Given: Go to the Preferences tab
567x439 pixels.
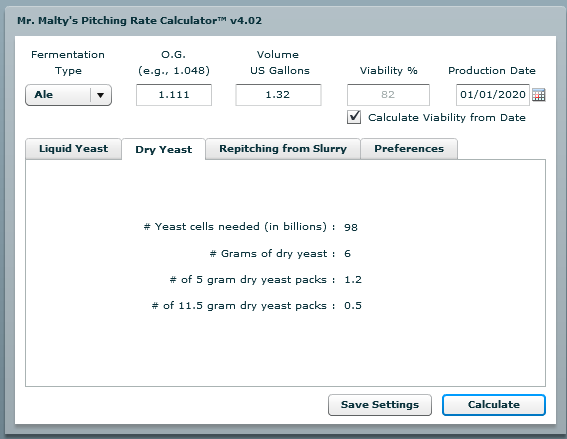Looking at the screenshot, I should [409, 149].
